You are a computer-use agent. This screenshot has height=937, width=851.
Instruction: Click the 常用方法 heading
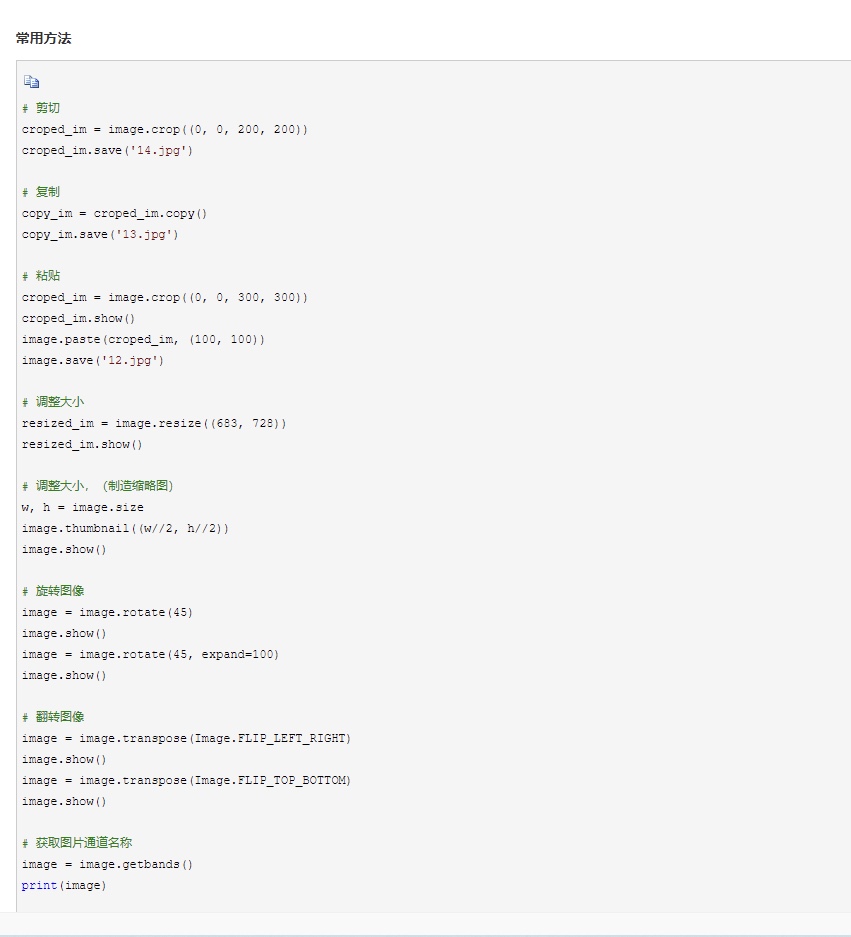tap(44, 38)
